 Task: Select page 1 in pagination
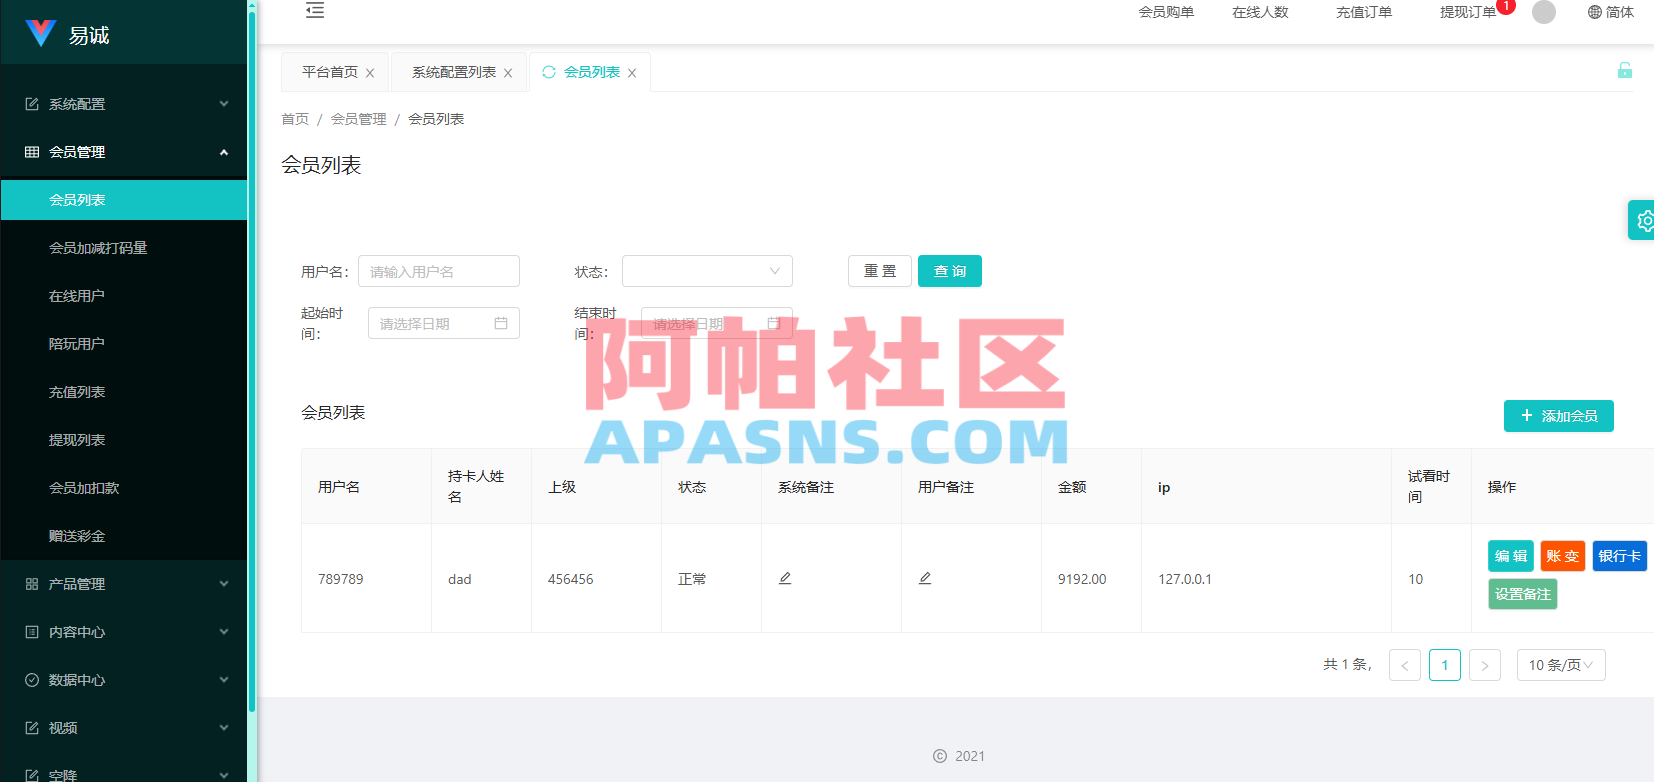point(1445,665)
